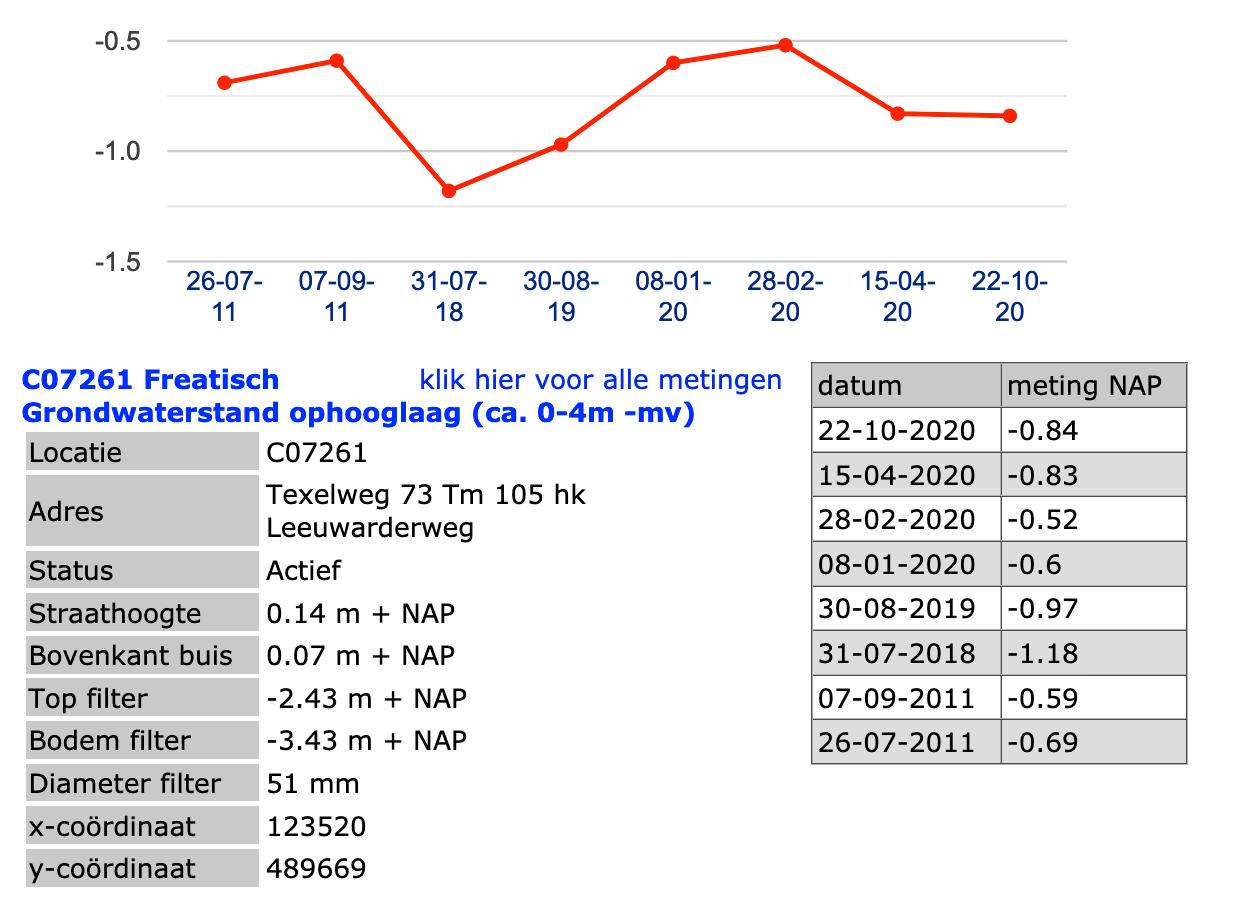Click y-axis label -1.5
The height and width of the screenshot is (920, 1234).
coord(117,262)
